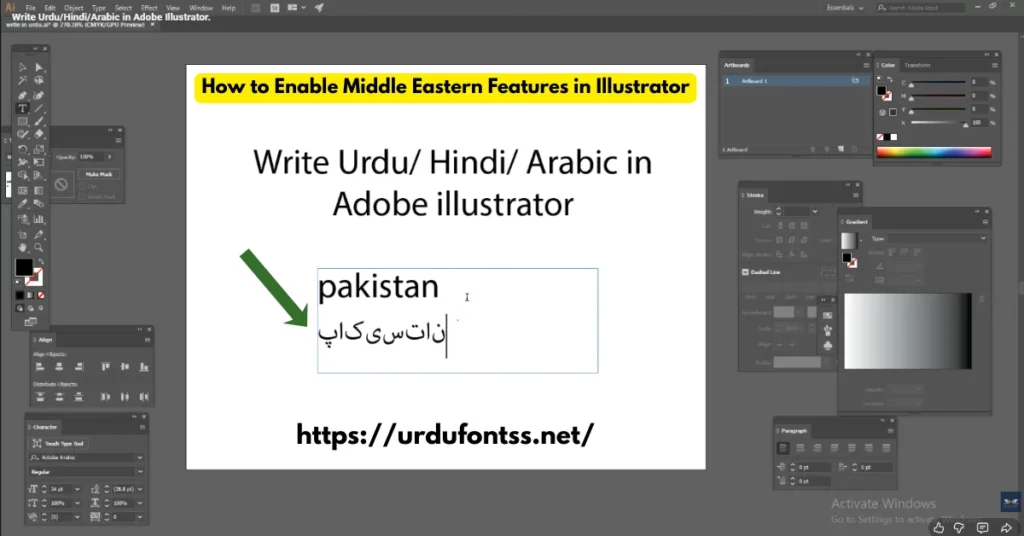
Task: Click the Search Adobe Stock field
Action: pyautogui.click(x=921, y=8)
